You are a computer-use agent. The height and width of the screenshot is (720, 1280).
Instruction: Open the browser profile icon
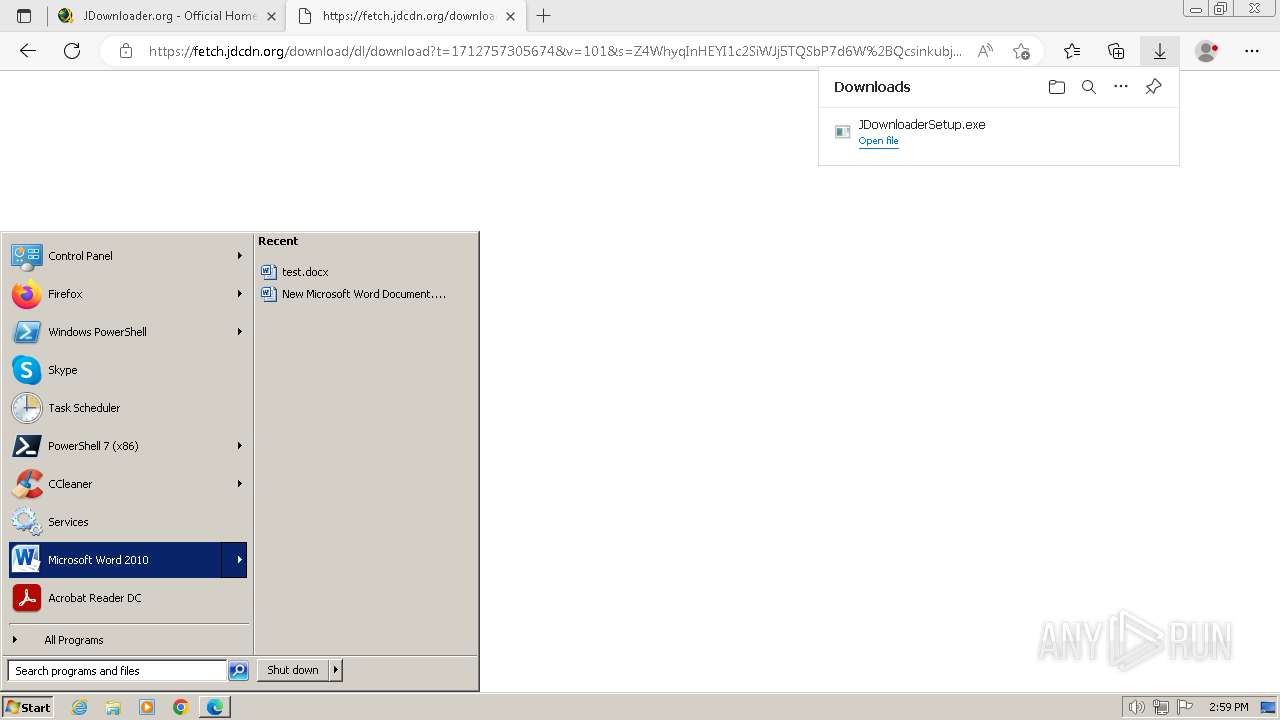[x=1207, y=51]
